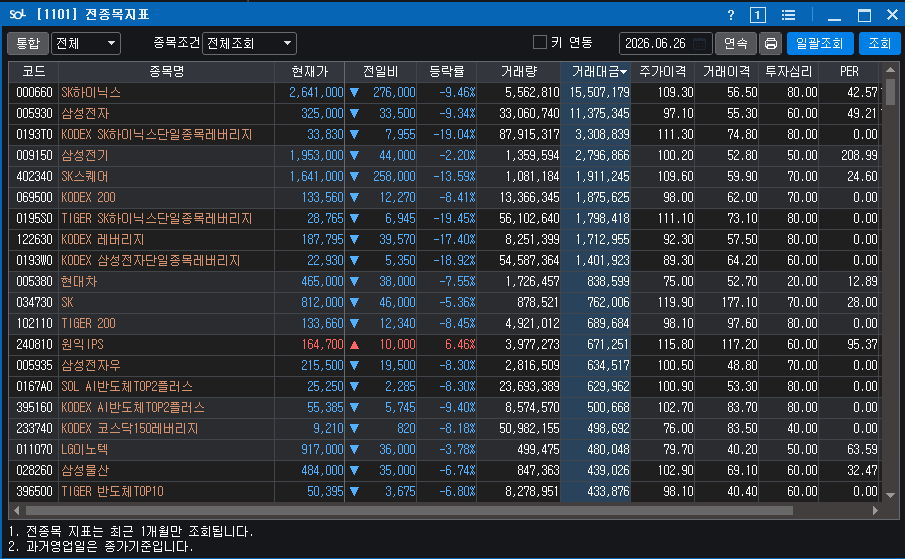Screen dimensions: 905x559
Task: Open the list menu icon in title bar
Action: pos(788,15)
